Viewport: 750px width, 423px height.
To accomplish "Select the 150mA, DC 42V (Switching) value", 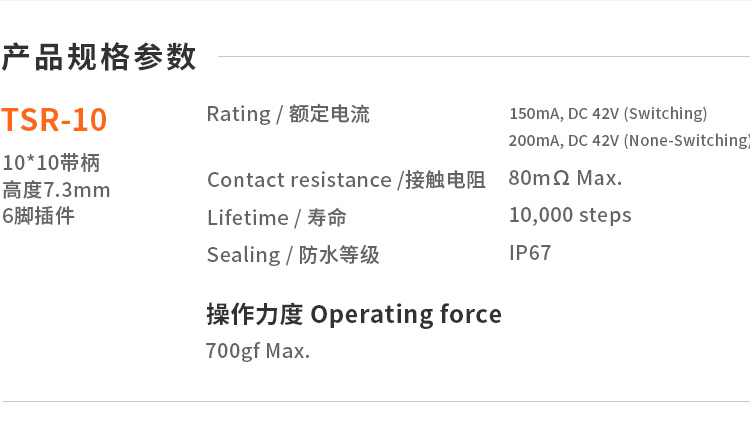I will (608, 114).
